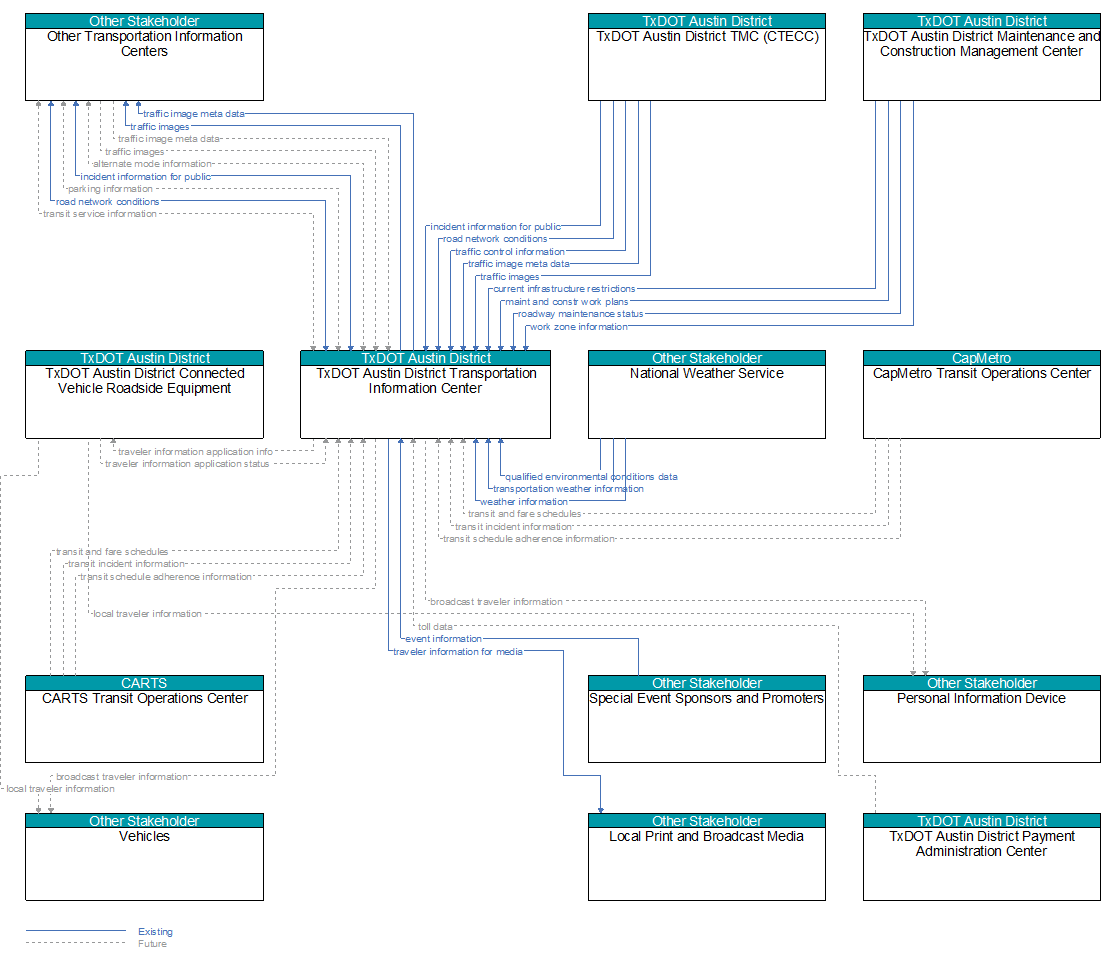
Task: Click the Personal Information Device node
Action: point(981,719)
